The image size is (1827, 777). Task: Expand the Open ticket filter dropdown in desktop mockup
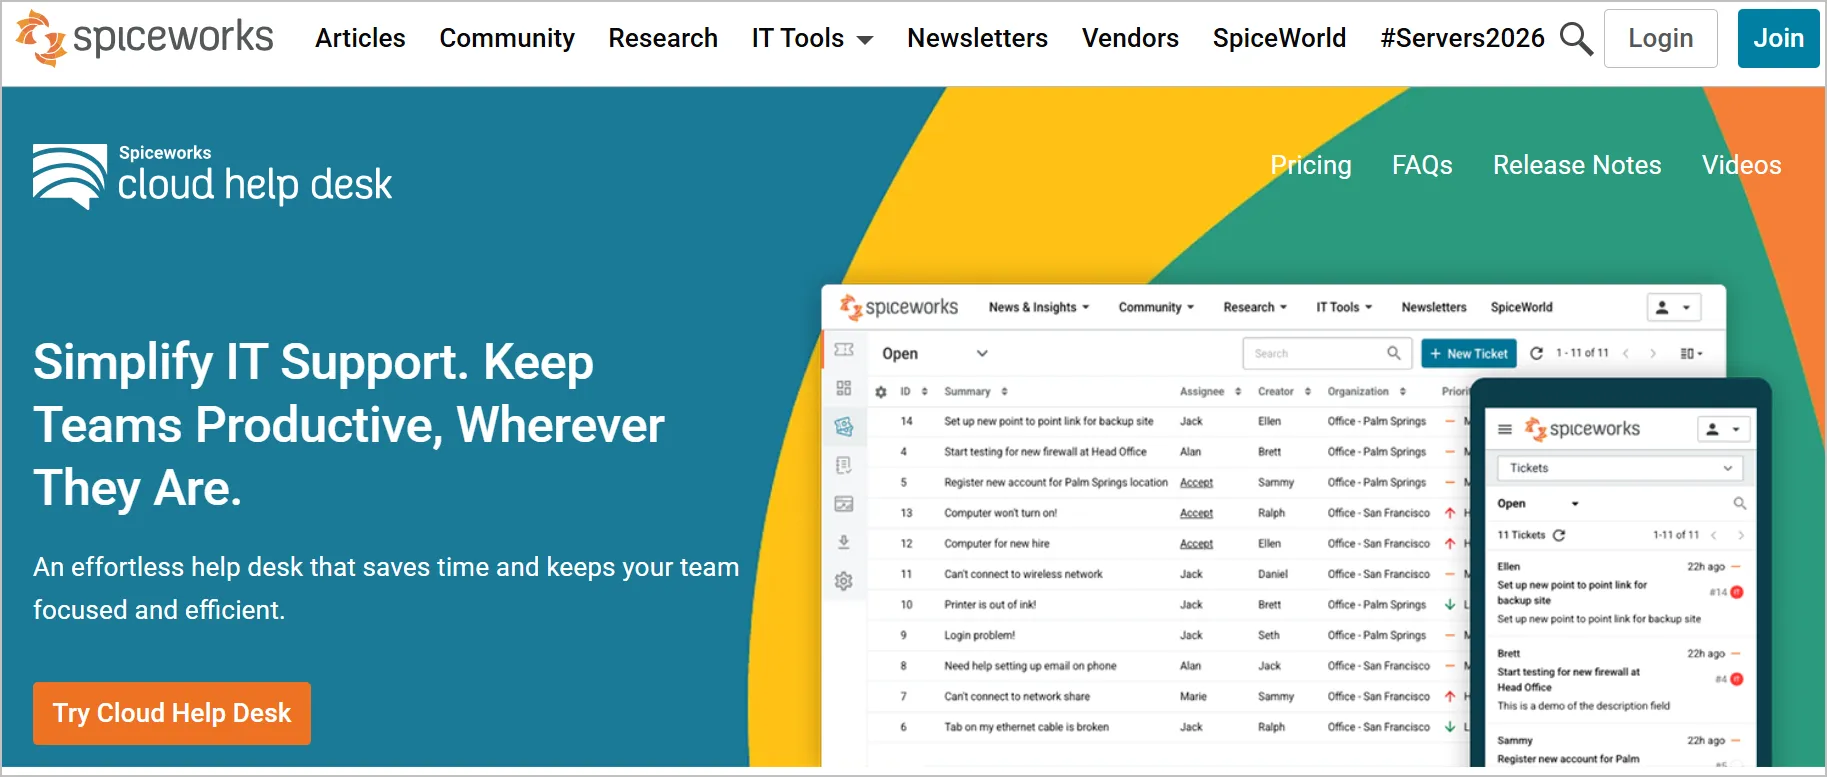(x=935, y=353)
